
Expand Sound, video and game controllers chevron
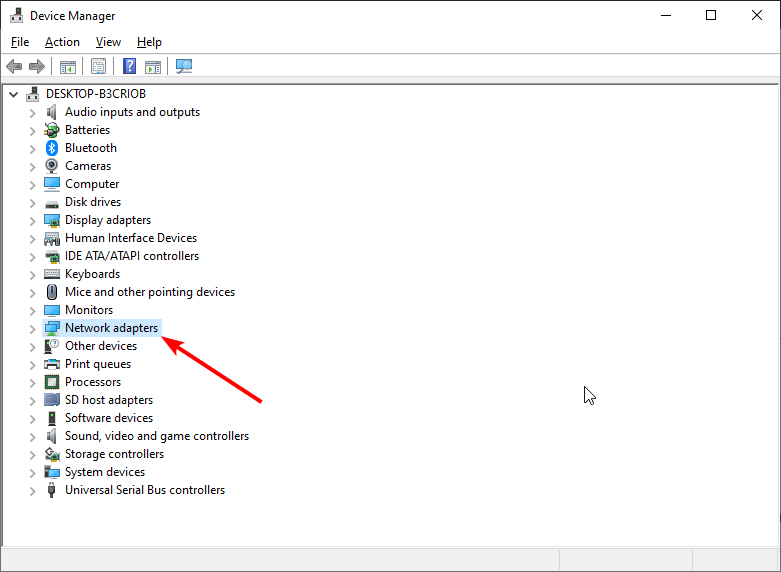pos(32,437)
